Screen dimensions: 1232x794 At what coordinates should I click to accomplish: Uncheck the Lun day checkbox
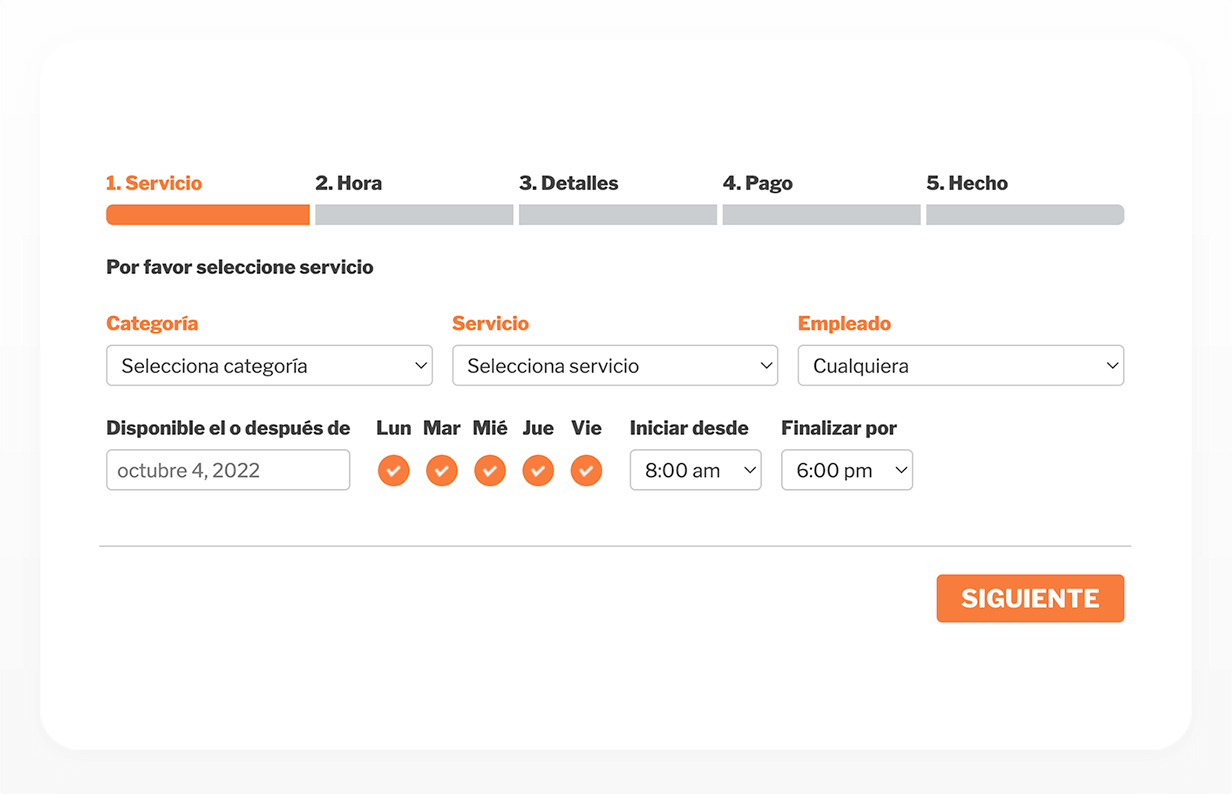pos(394,470)
